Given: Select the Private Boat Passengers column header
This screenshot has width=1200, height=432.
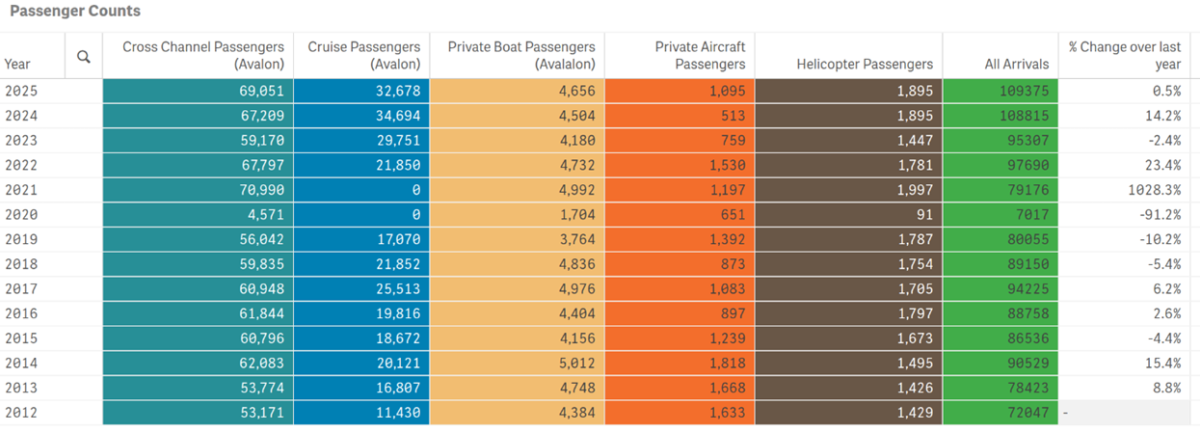Looking at the screenshot, I should 521,55.
